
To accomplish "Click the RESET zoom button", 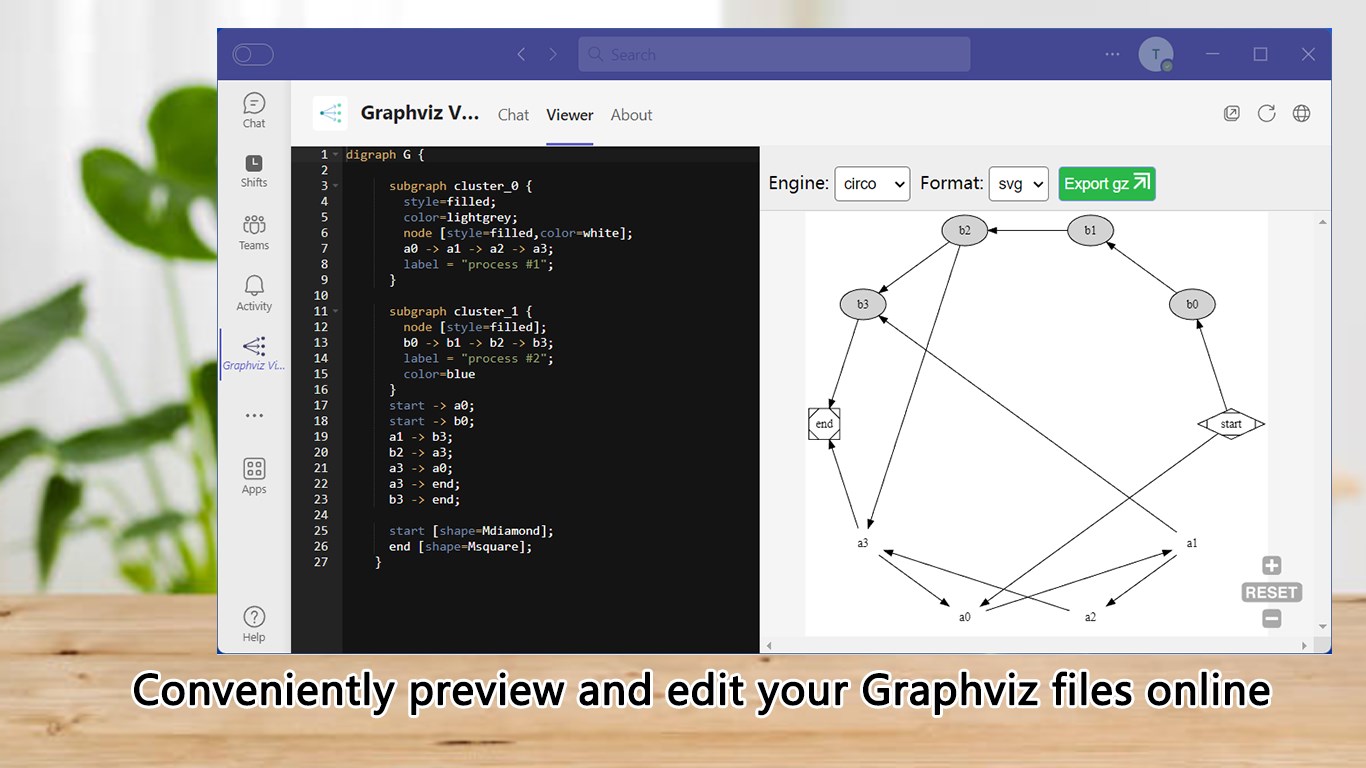I will 1271,592.
